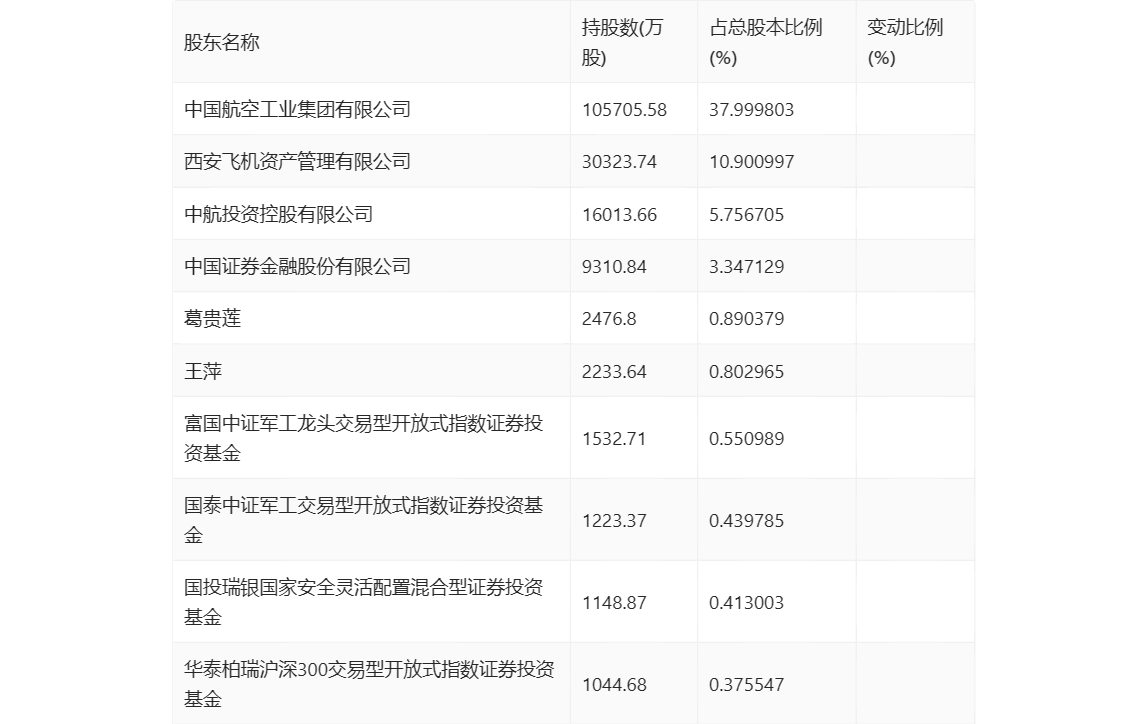Select shareholder 西安飞机资产管理有限公司
Image resolution: width=1148 pixels, height=724 pixels.
point(297,161)
